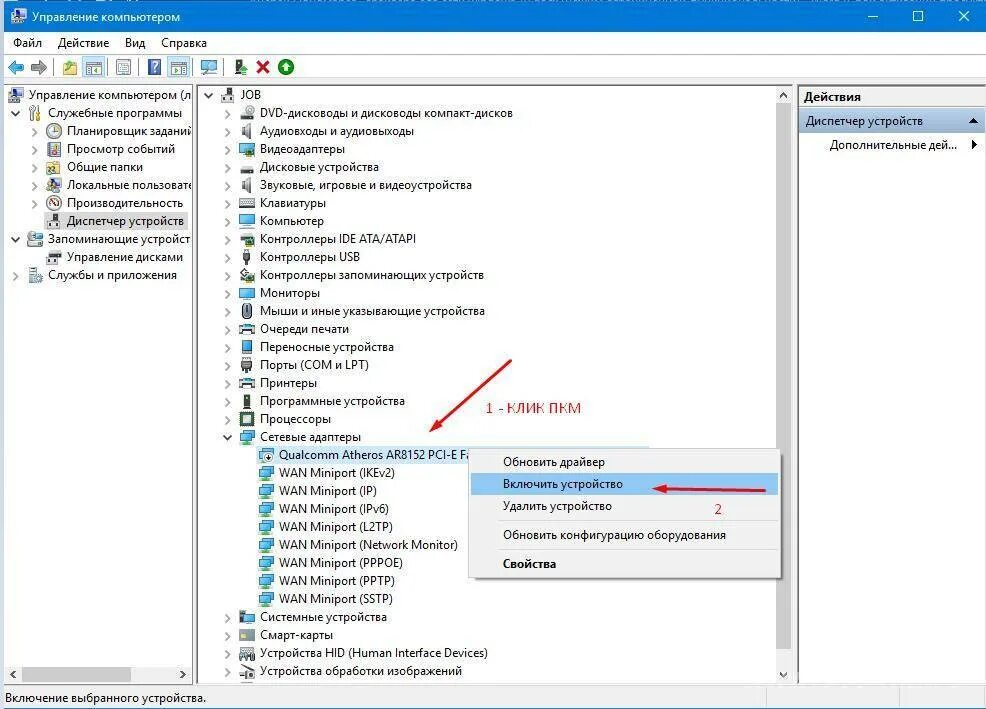This screenshot has height=709, width=986.
Task: Click the red X uninstall device icon
Action: click(263, 67)
